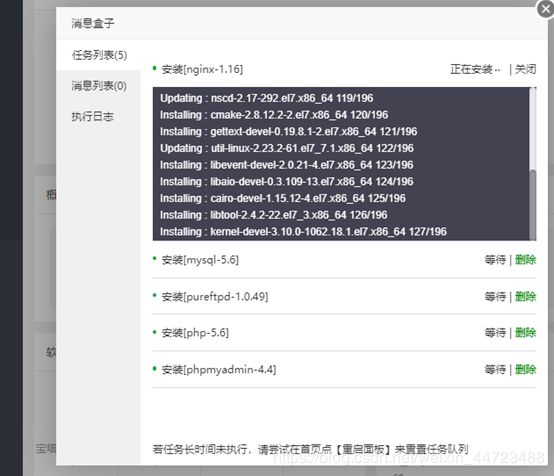Close the message box dialog with X icon
The image size is (554, 476).
point(545,9)
